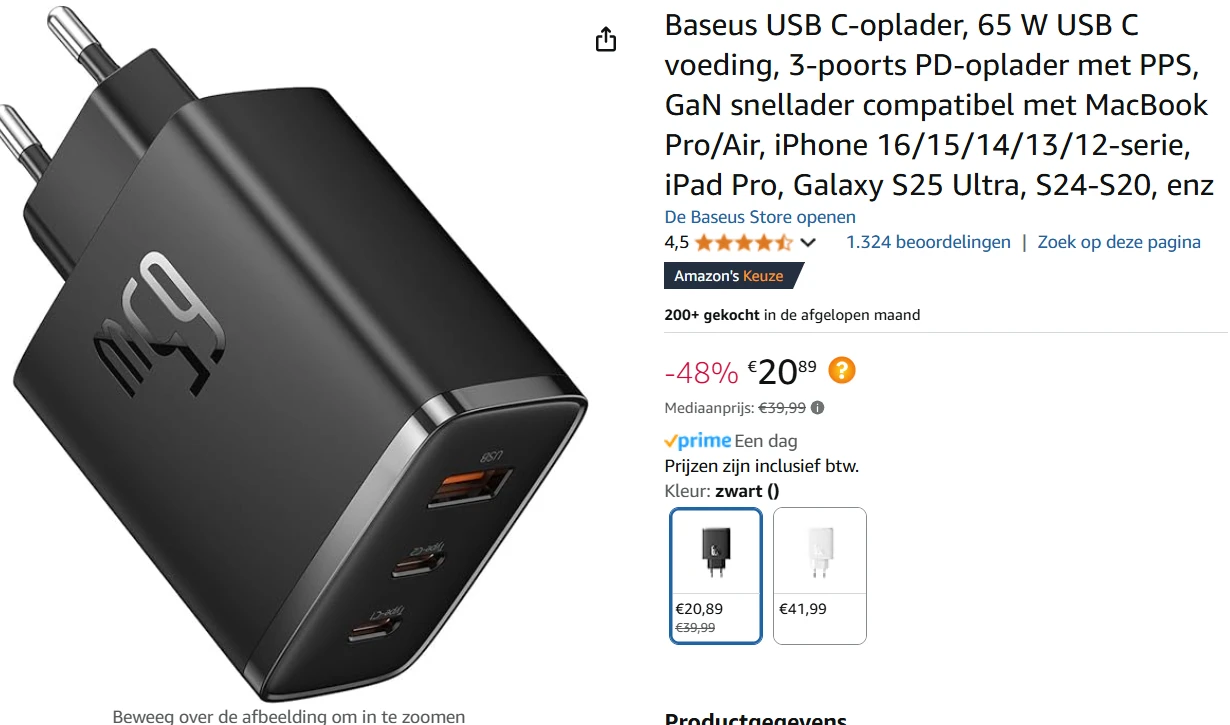
Task: Click the 200+ gekocht text
Action: pos(713,315)
